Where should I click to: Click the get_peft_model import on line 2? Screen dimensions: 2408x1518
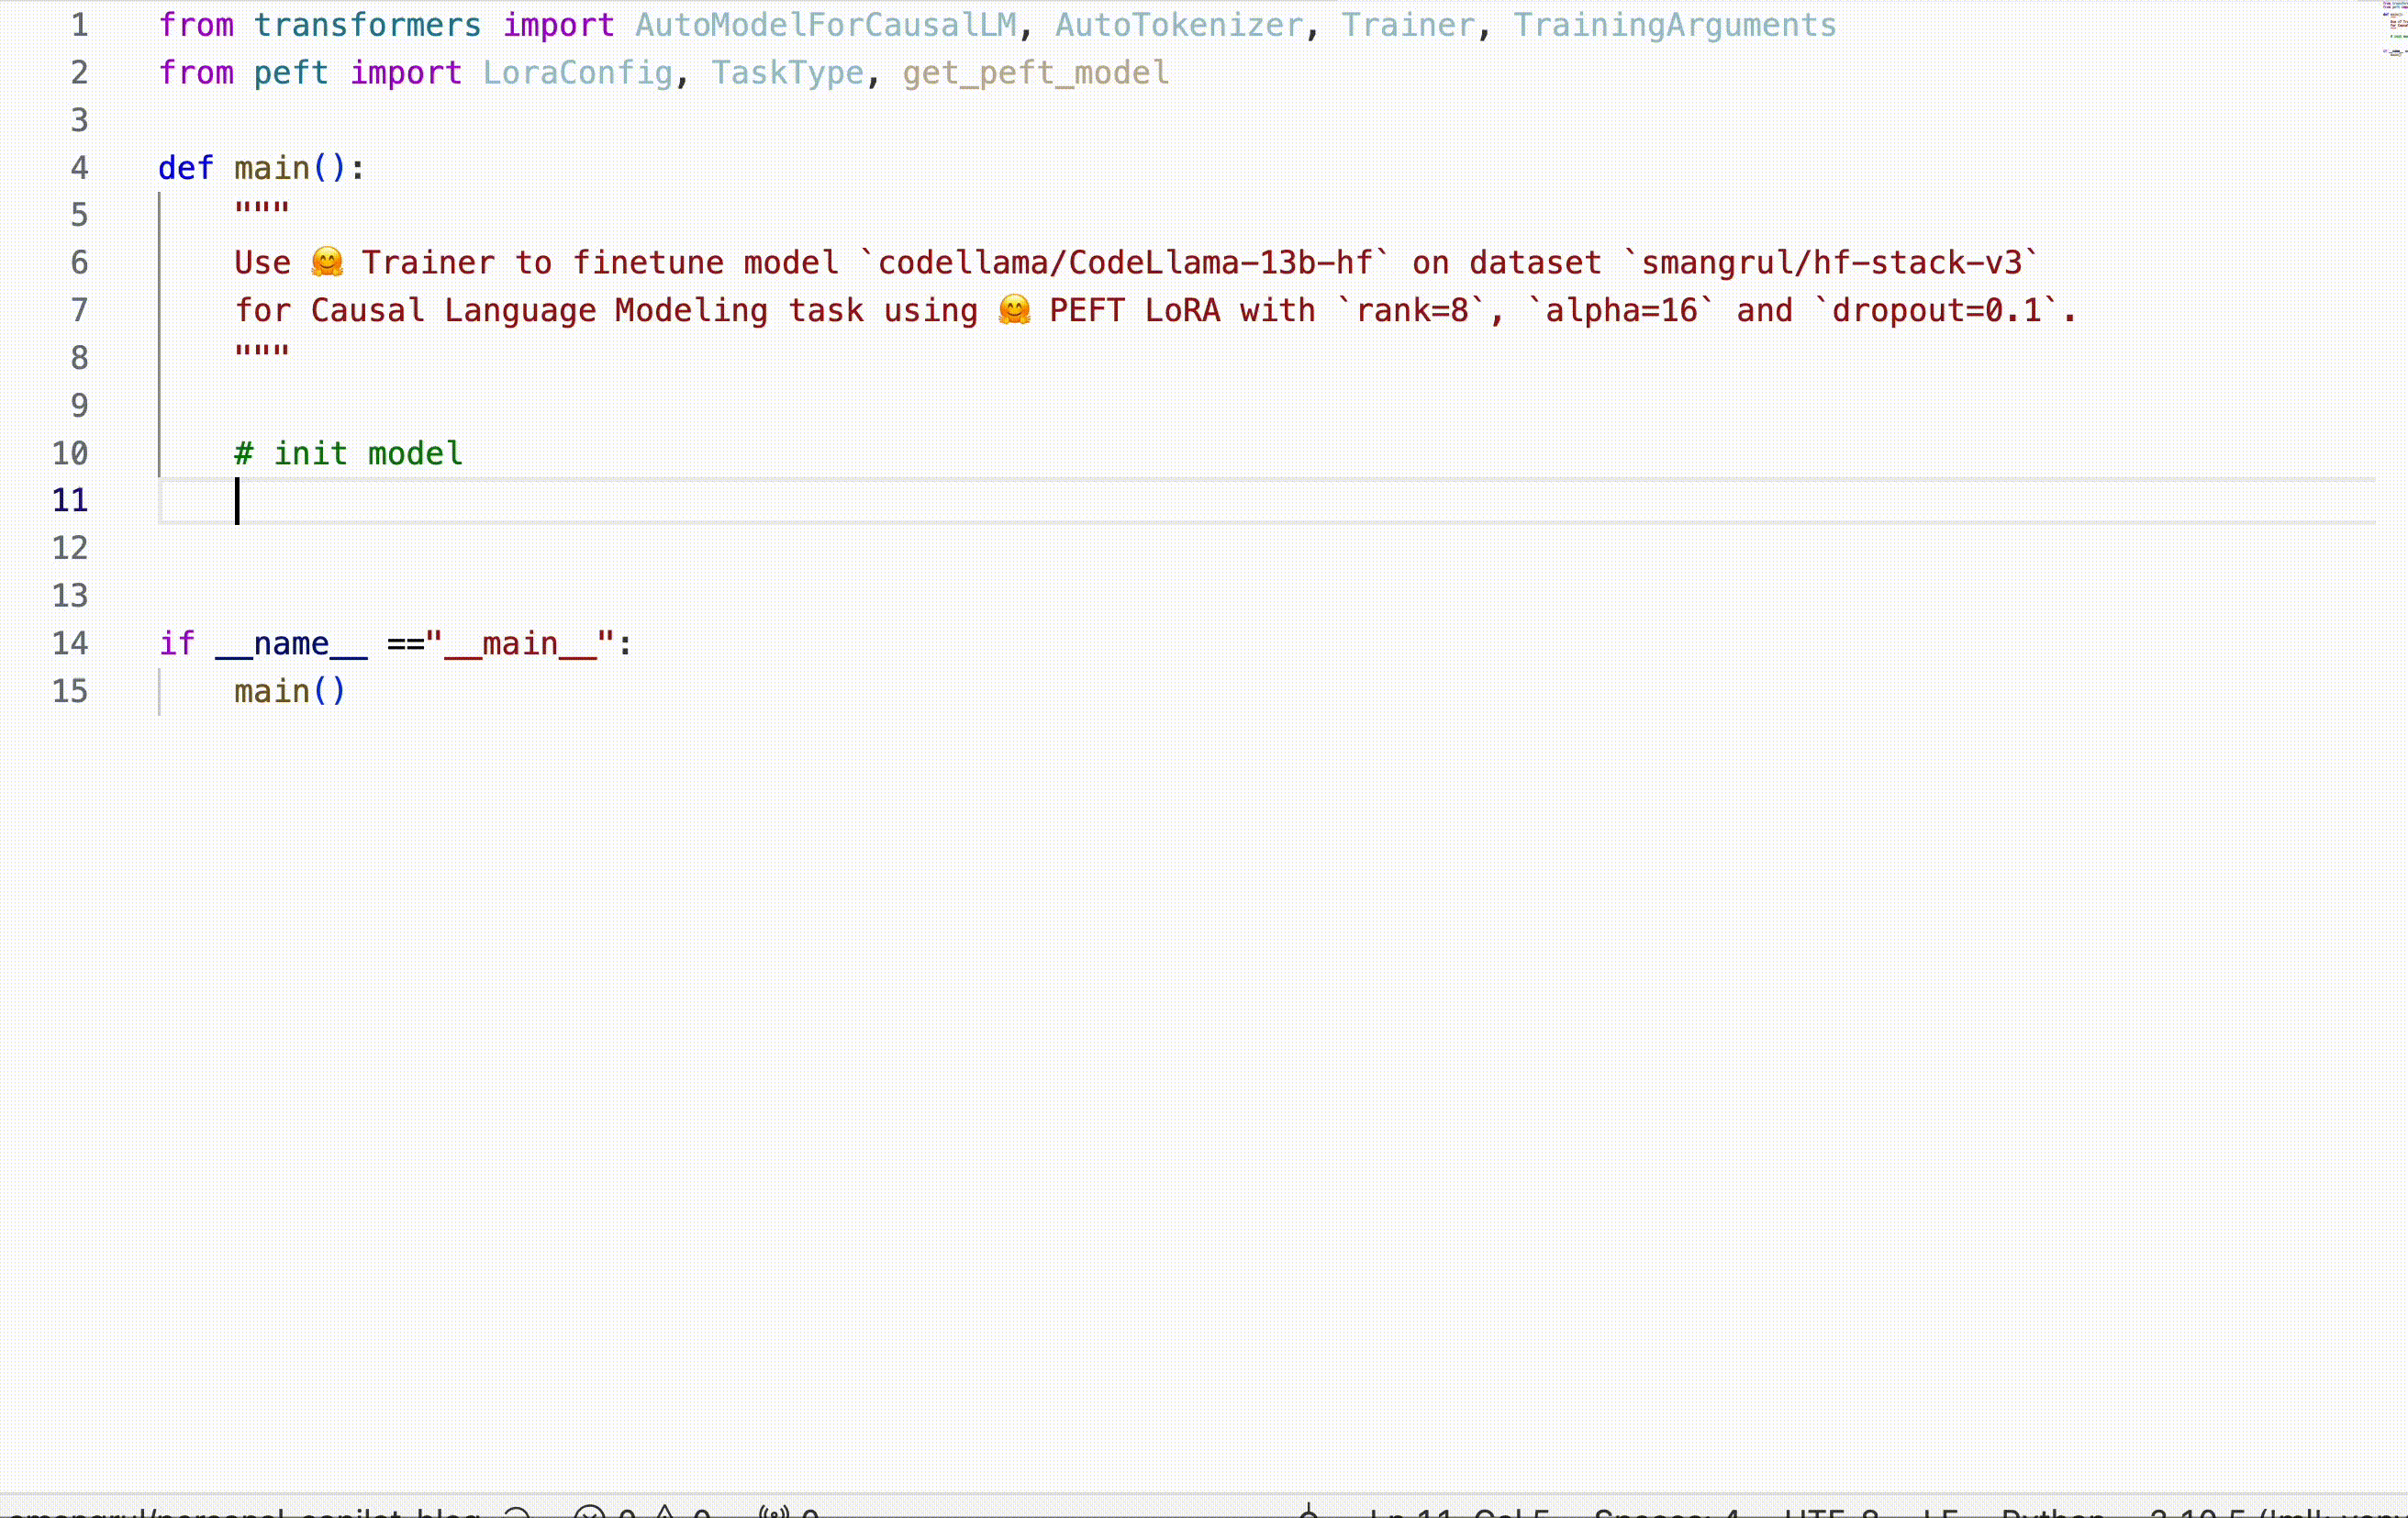coord(1034,72)
